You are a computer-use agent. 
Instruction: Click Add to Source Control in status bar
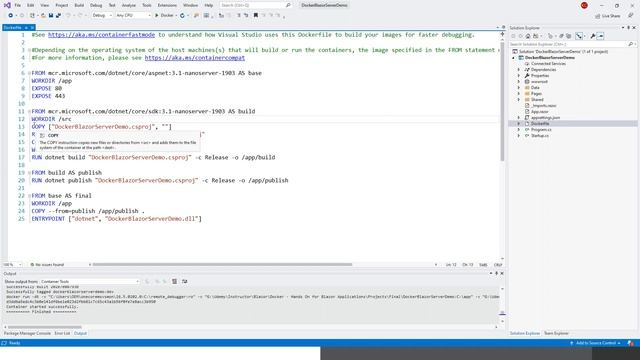(596, 343)
